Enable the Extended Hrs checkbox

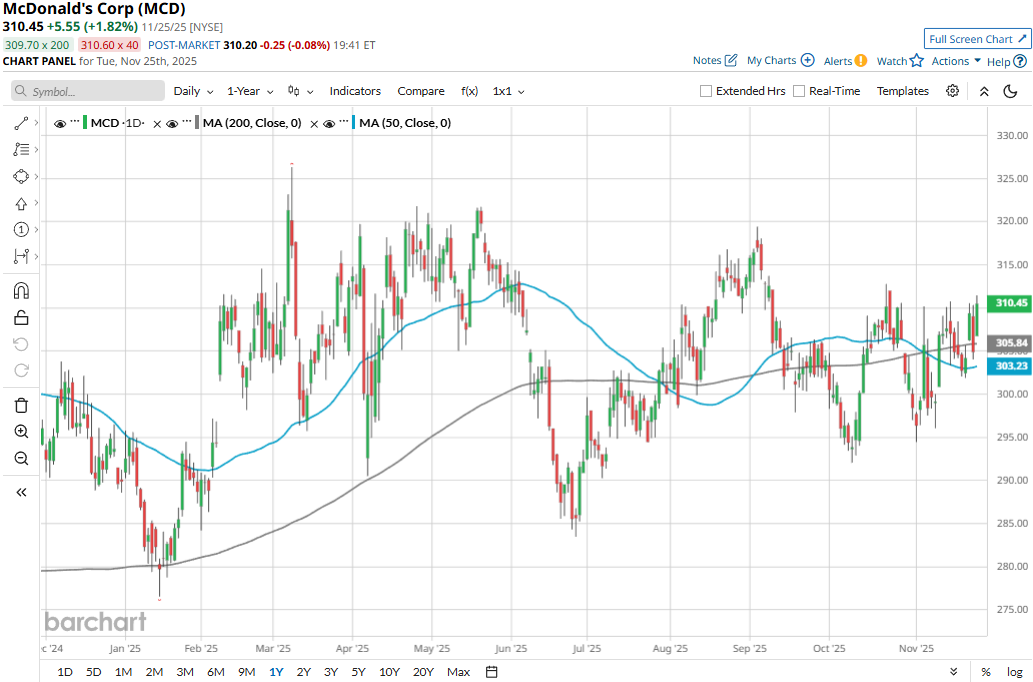coord(706,91)
